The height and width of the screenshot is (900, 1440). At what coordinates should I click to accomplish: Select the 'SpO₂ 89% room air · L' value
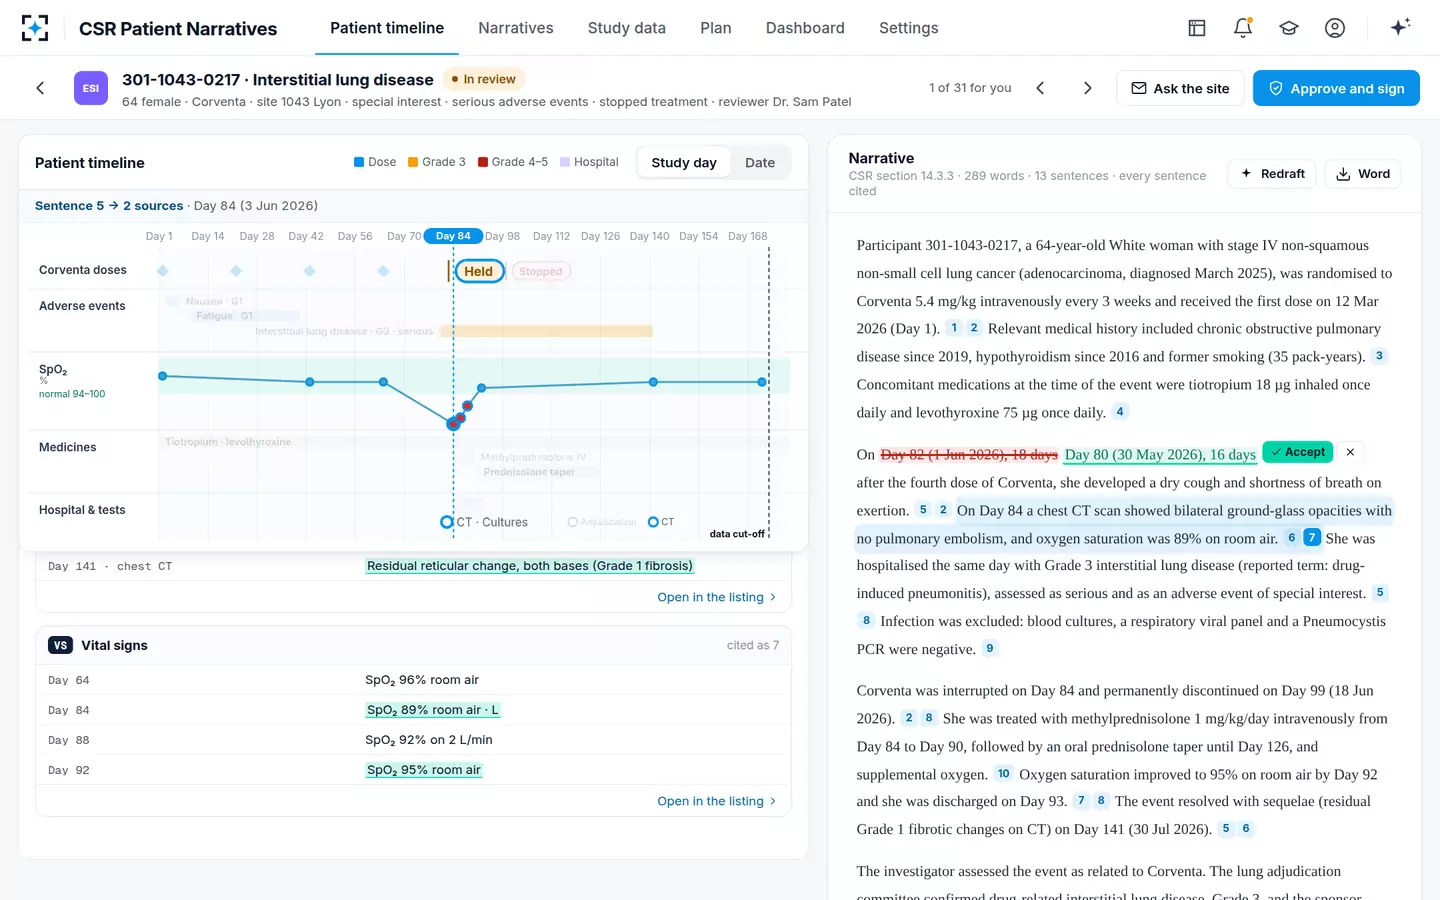[433, 710]
